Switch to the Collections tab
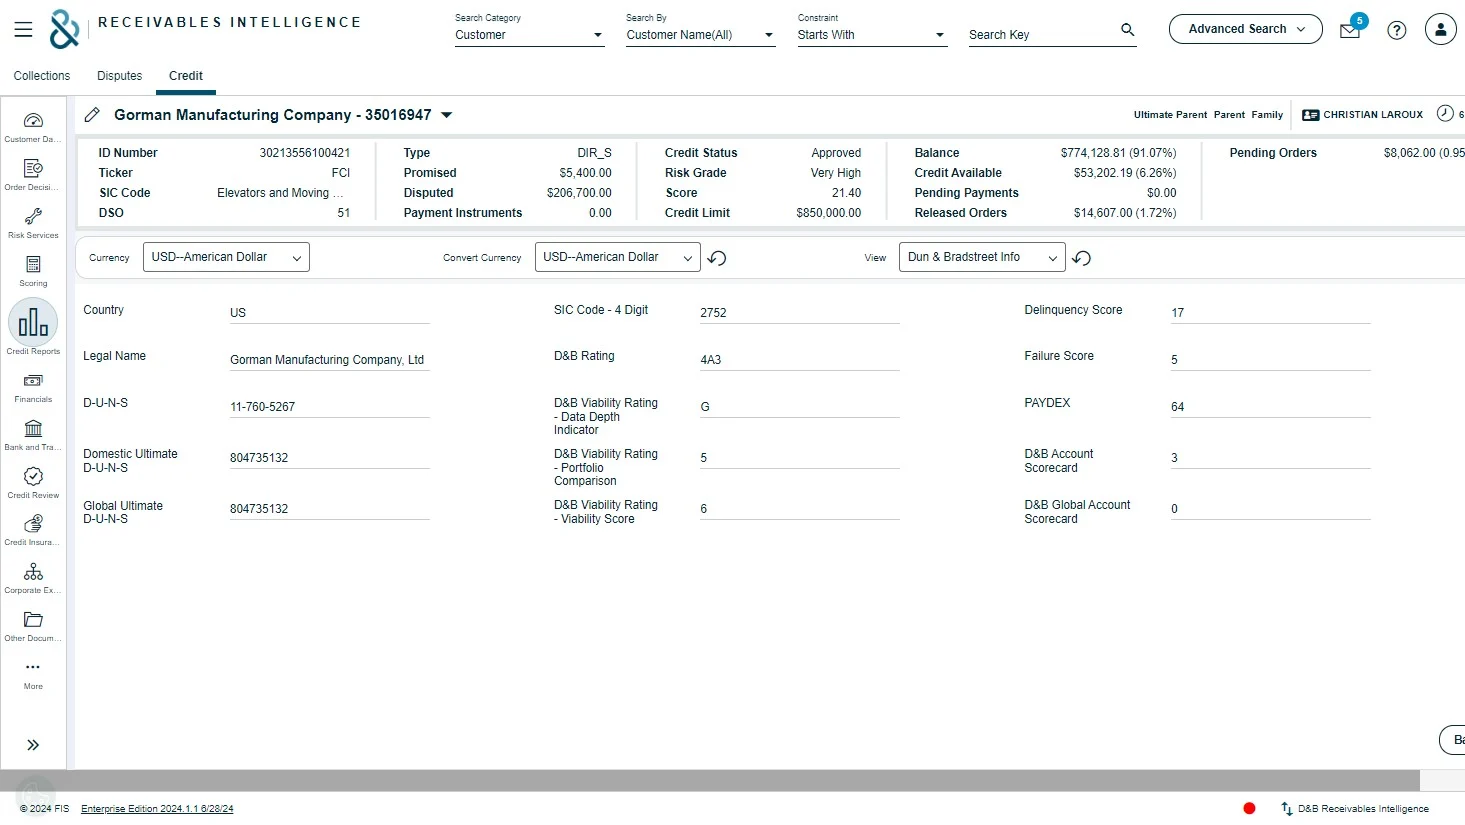 (x=42, y=76)
